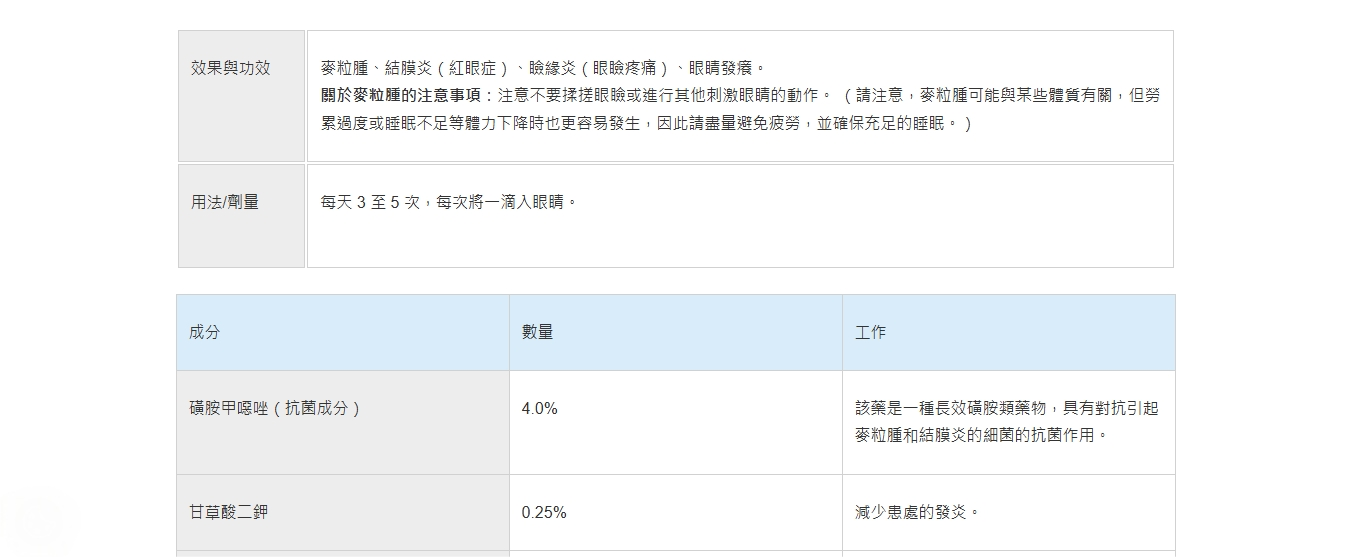Select the 工作 column header
This screenshot has height=557, width=1351.
coord(870,332)
